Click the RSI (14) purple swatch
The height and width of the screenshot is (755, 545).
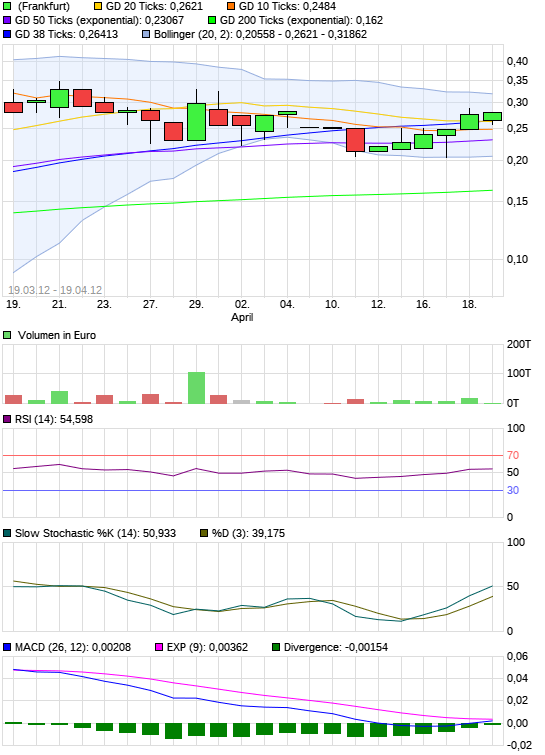tap(7, 419)
